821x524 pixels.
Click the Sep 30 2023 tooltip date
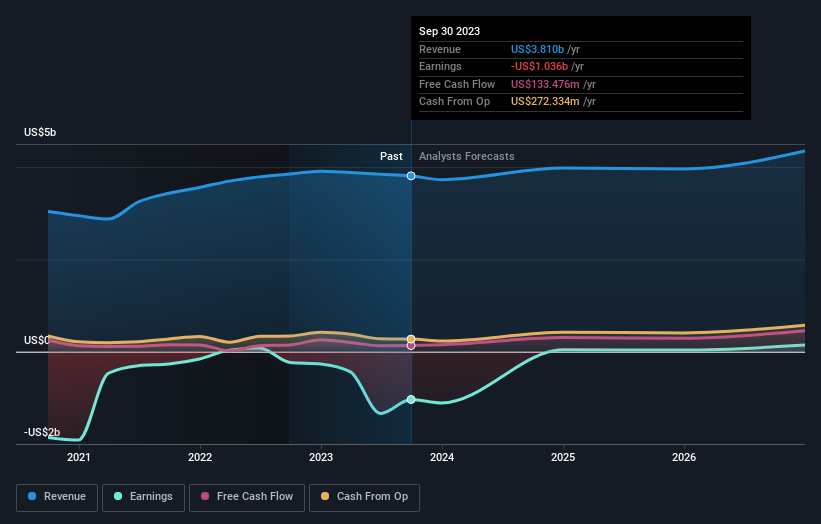[449, 31]
